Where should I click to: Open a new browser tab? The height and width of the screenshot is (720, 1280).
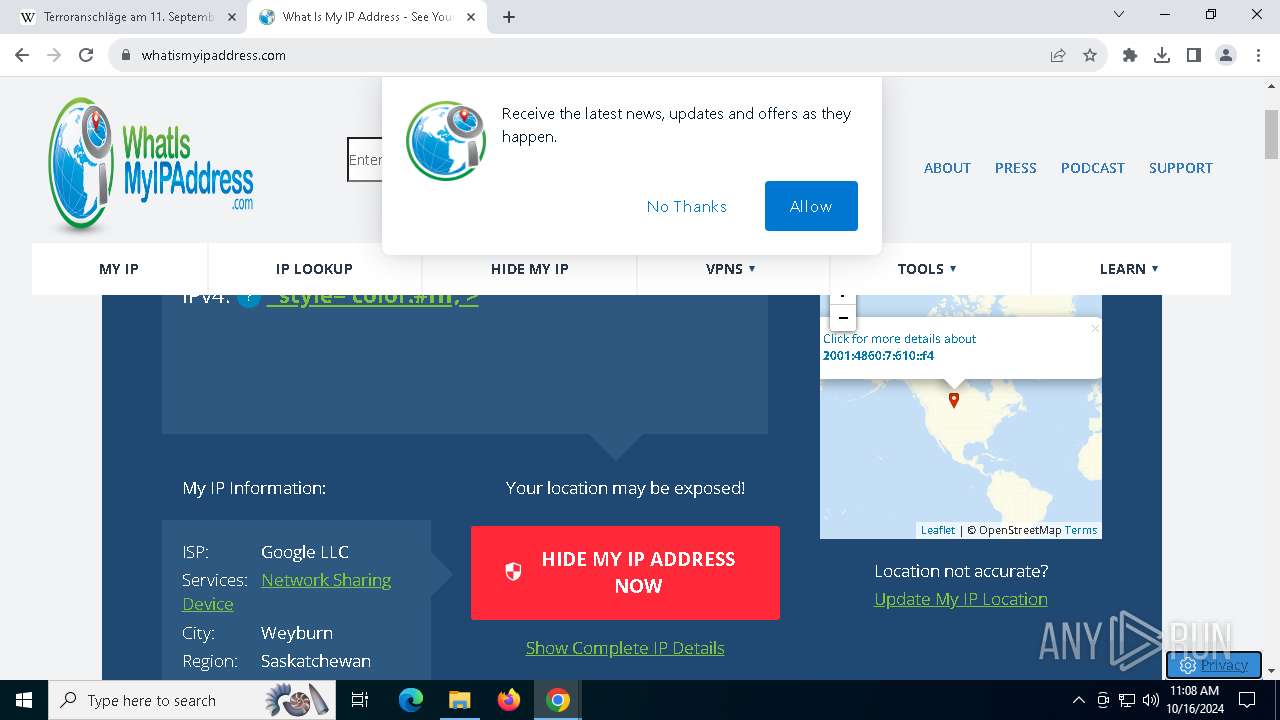point(509,17)
